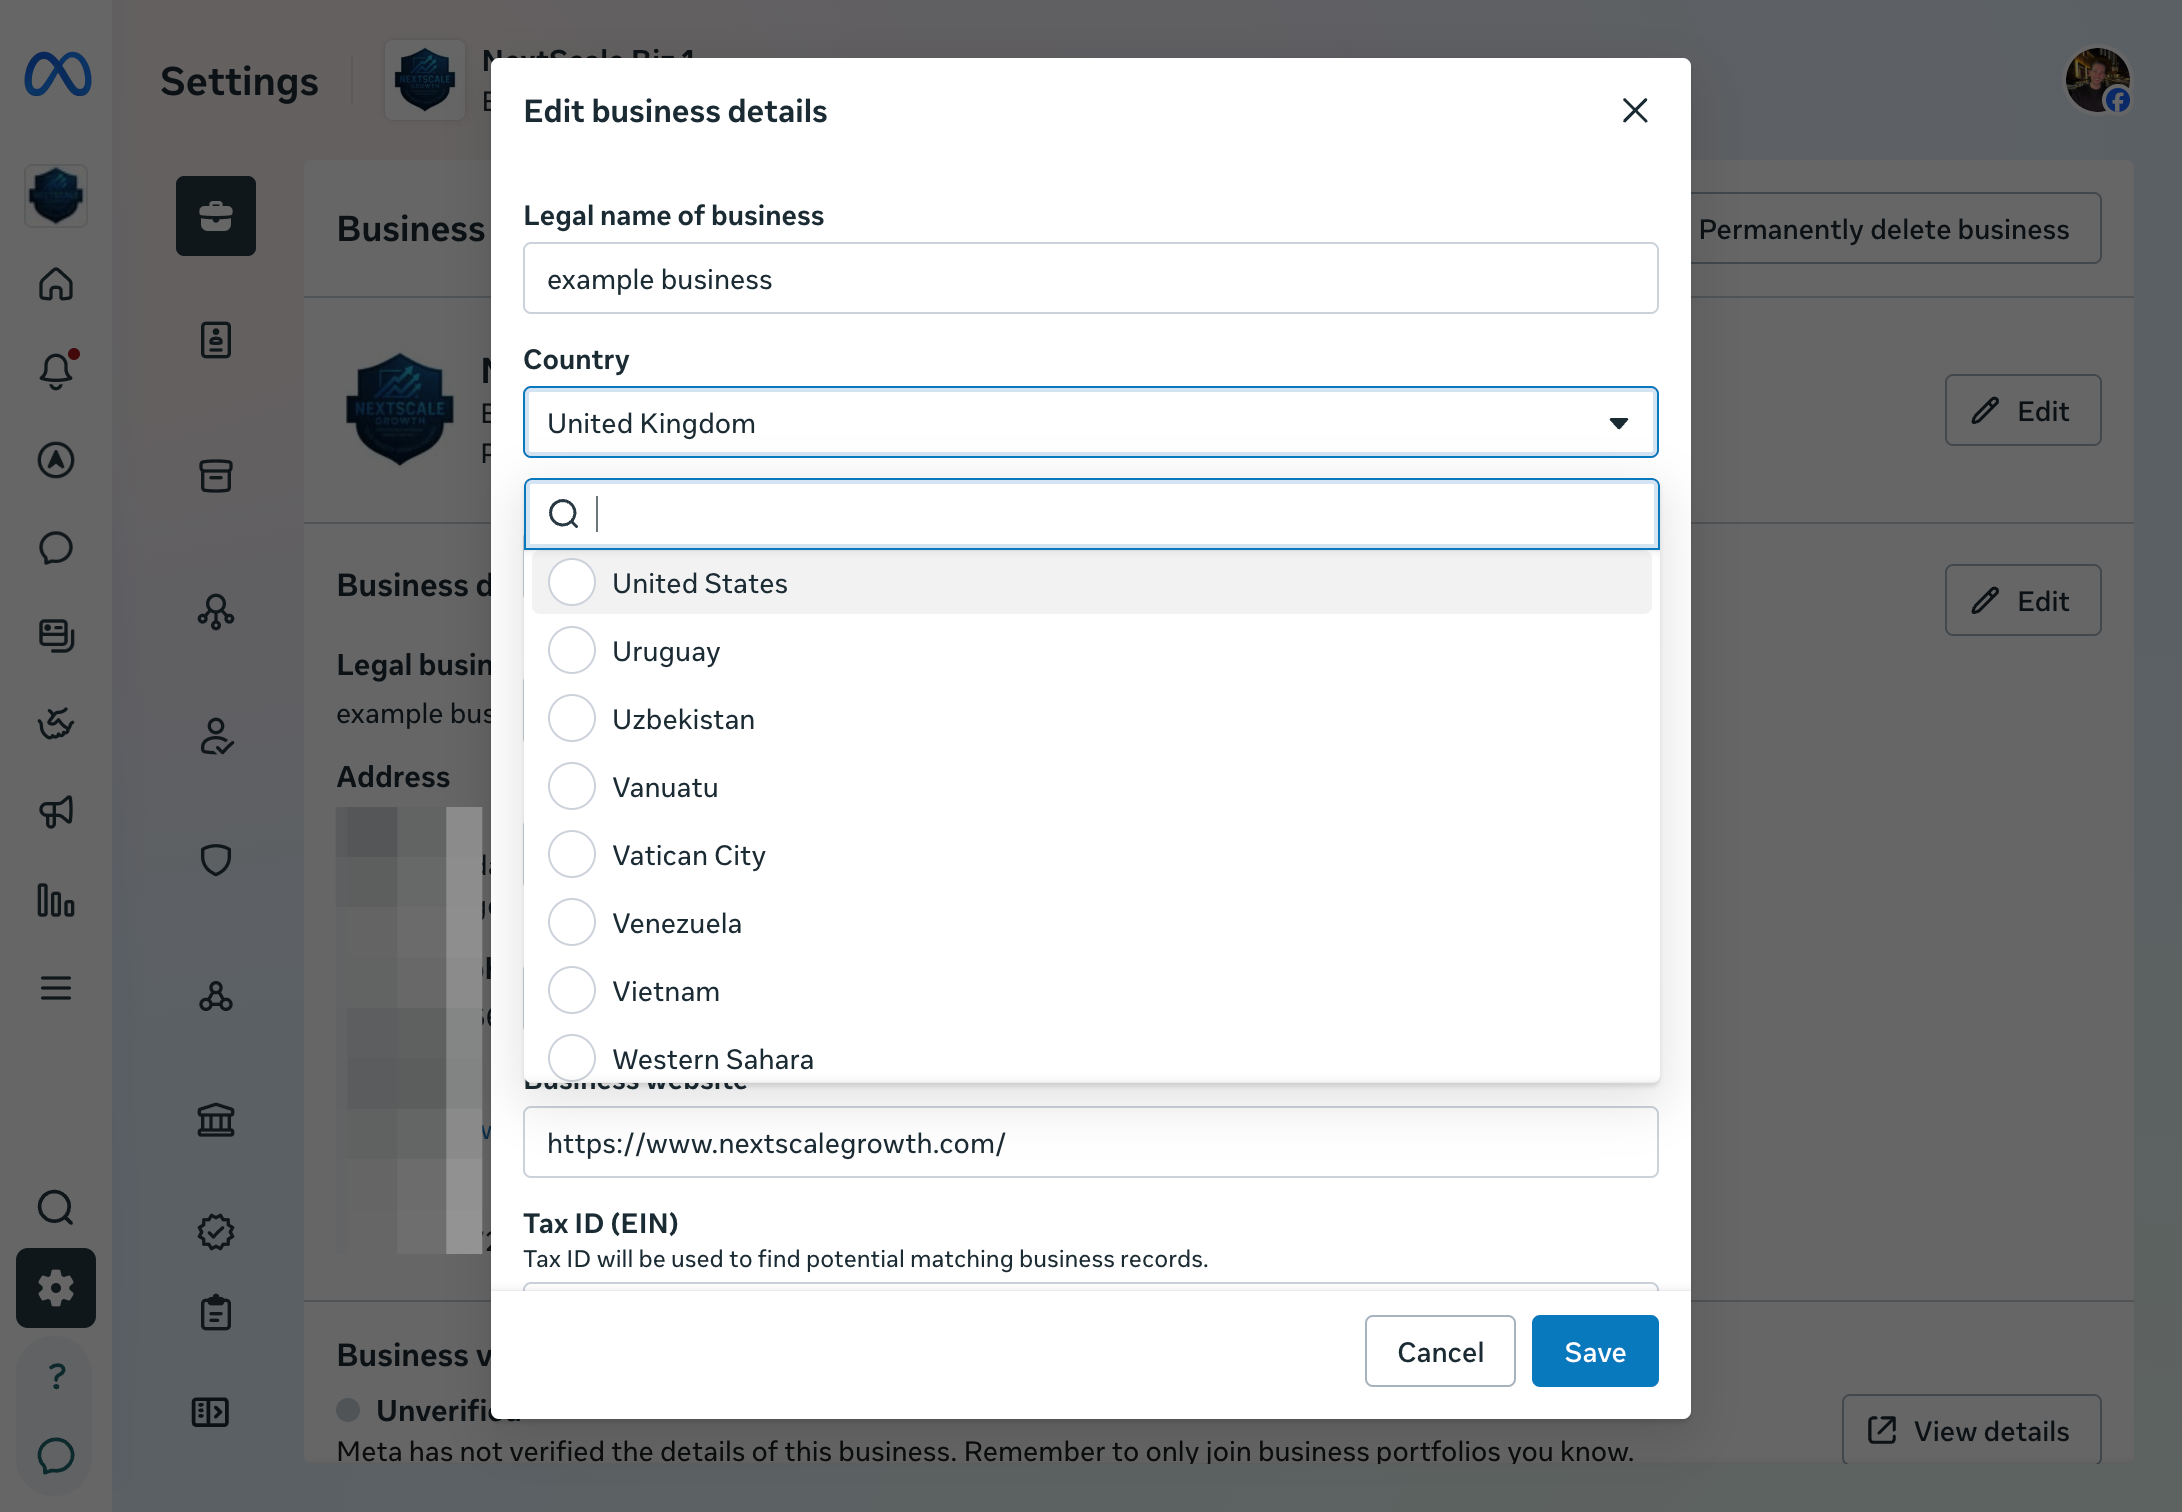Click Edit button beside business logo
The width and height of the screenshot is (2182, 1512).
2023,411
